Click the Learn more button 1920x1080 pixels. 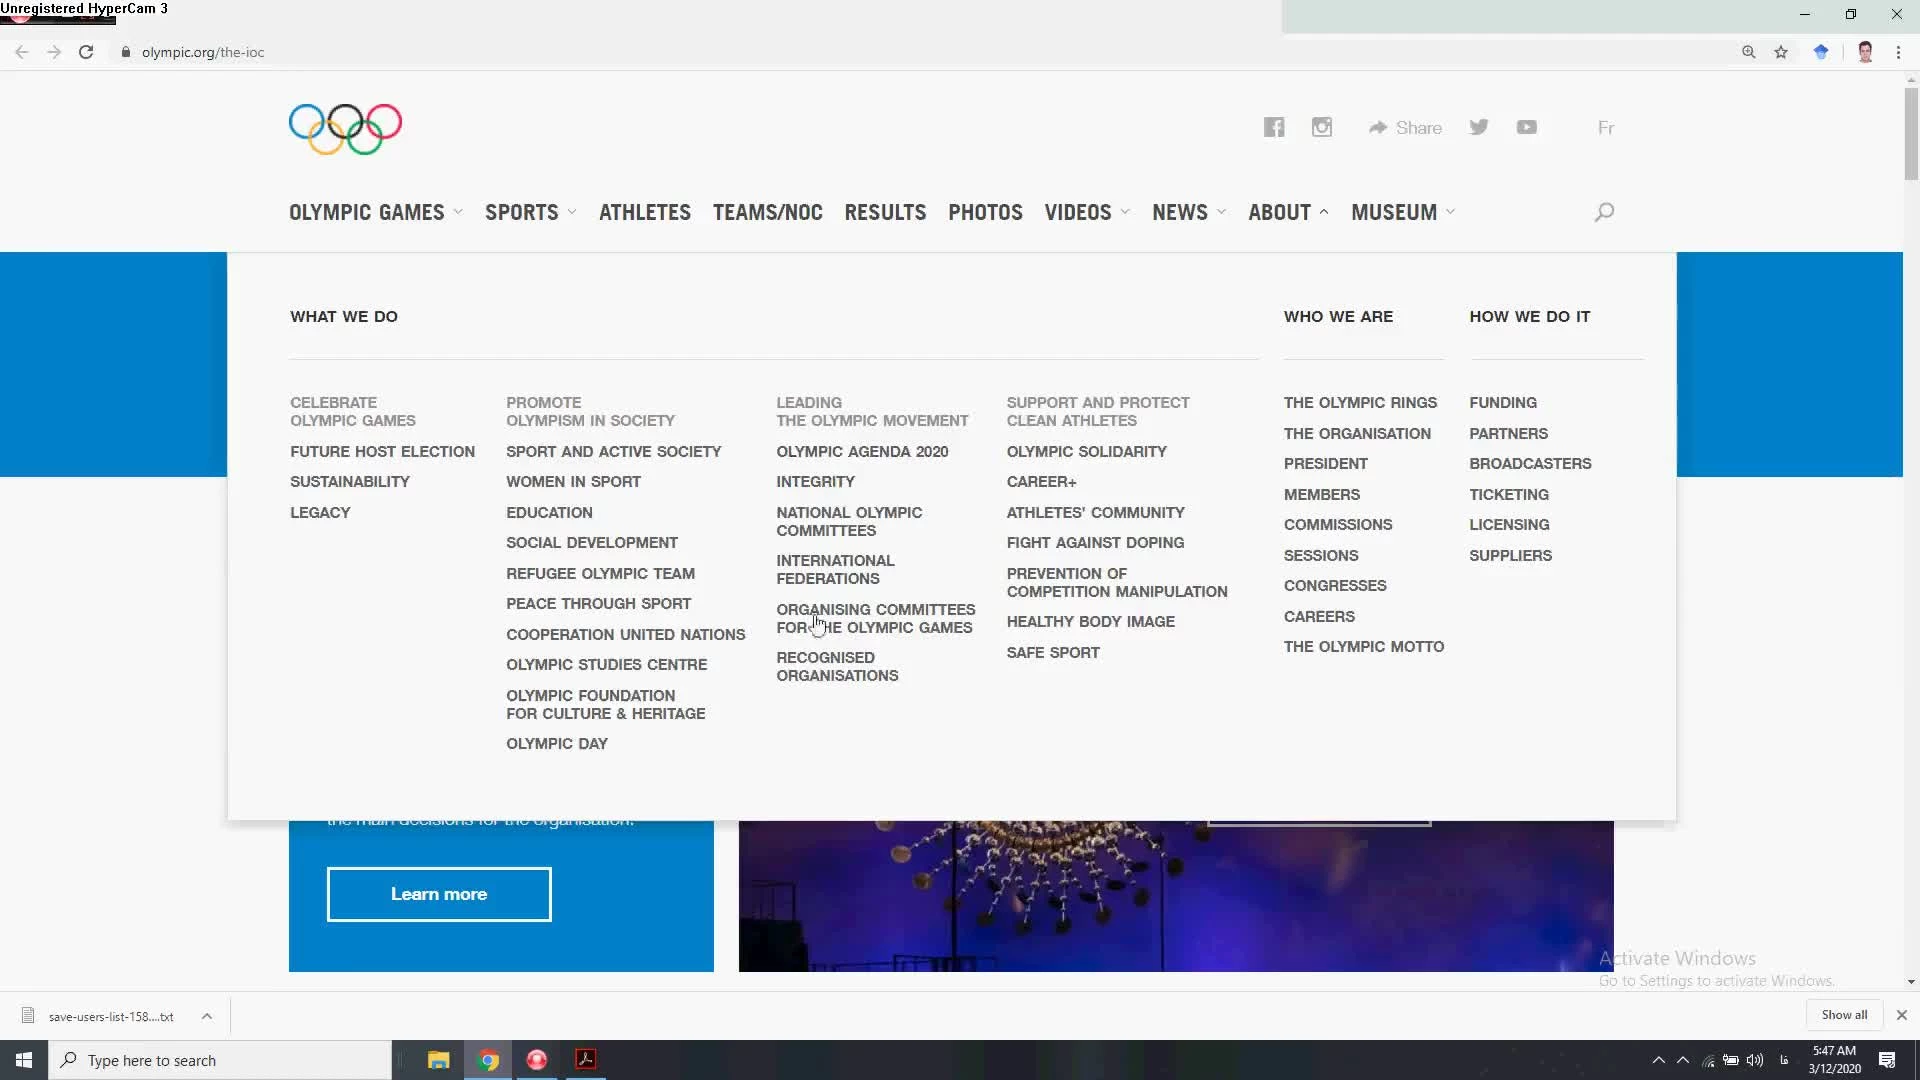[x=439, y=894]
